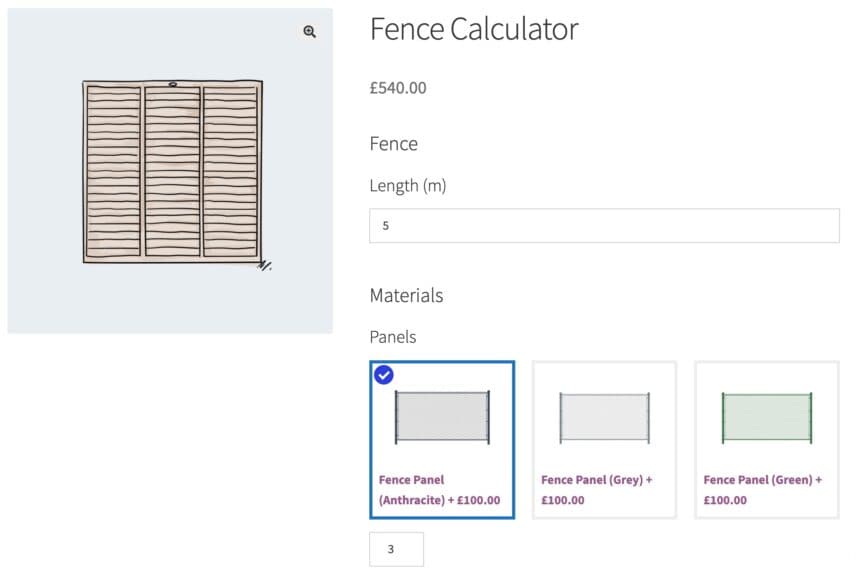Click the fence drawing in the product image
Viewport: 856px width, 579px height.
[170, 170]
